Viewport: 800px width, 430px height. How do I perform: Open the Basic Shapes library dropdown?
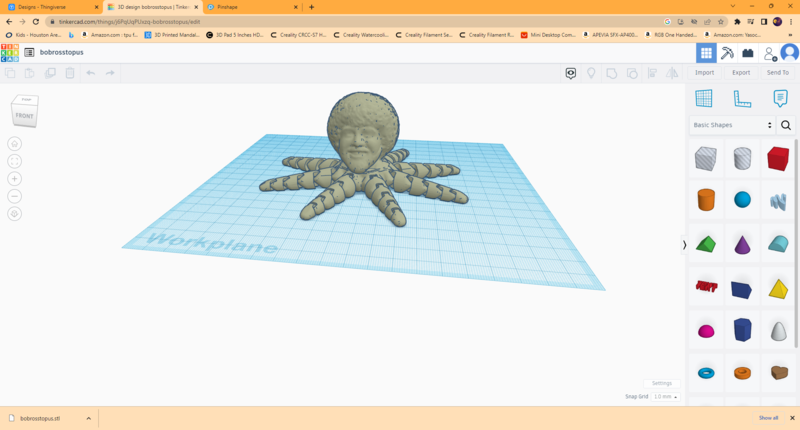pos(732,125)
